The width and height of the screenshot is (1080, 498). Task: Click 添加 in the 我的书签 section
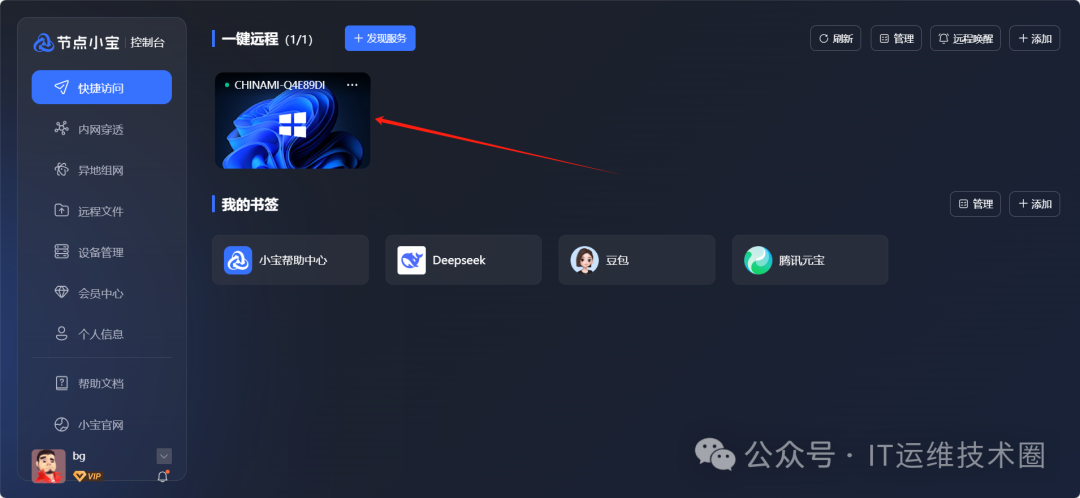tap(1035, 204)
